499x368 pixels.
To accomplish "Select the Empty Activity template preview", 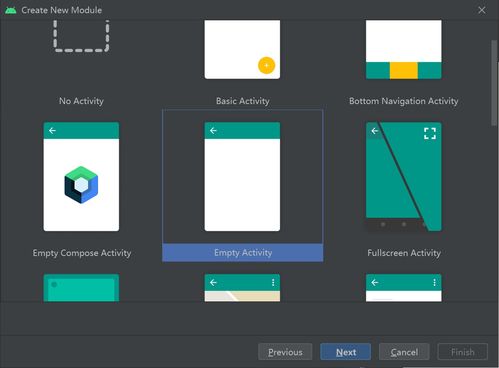I will click(242, 177).
